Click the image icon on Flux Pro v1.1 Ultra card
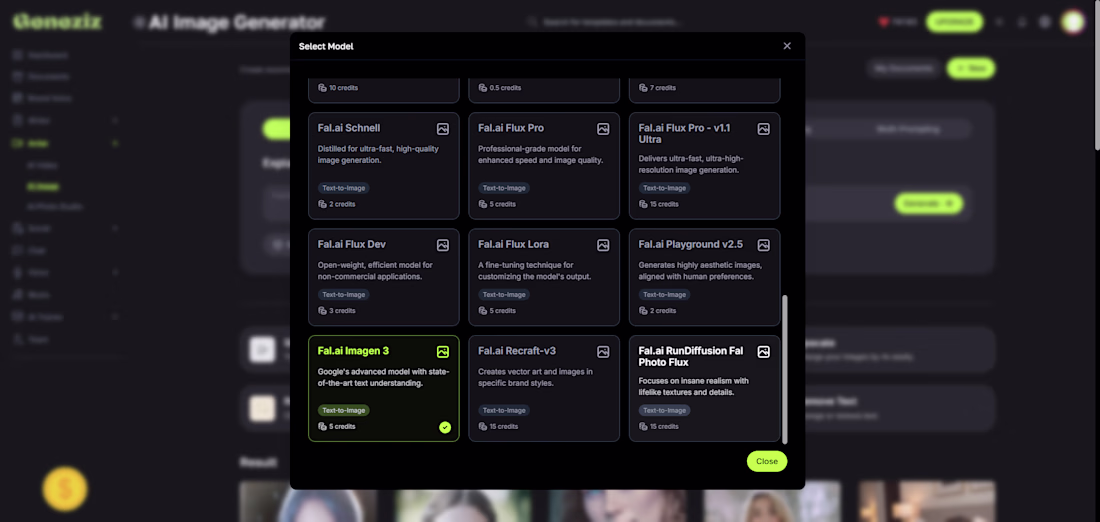Image resolution: width=1100 pixels, height=522 pixels. coord(764,129)
